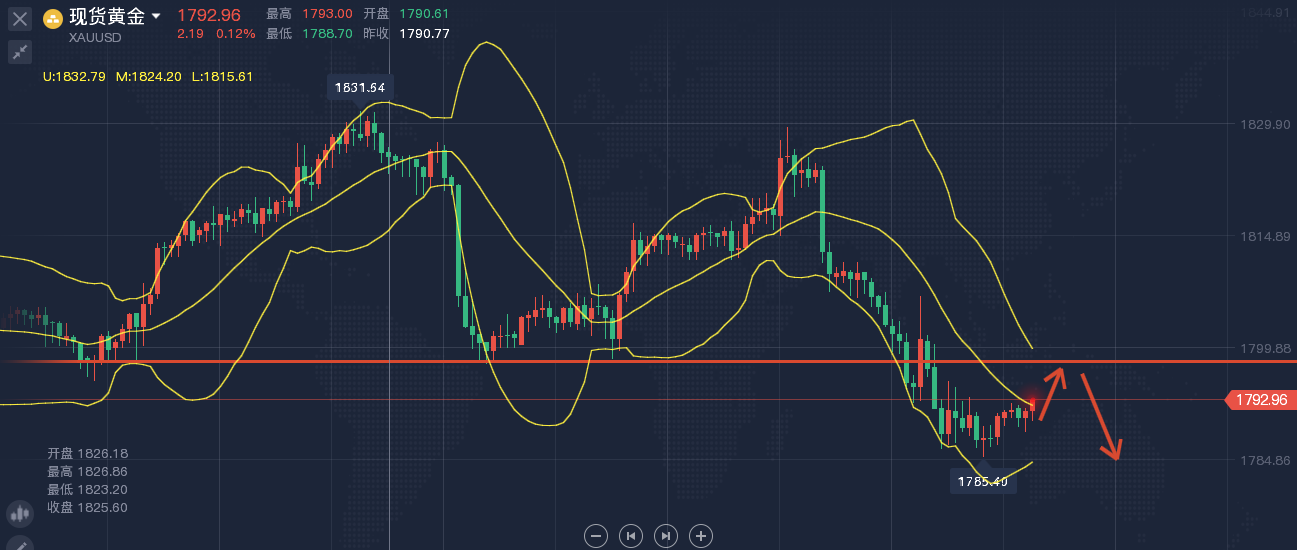Screen dimensions: 1297x550
Task: Click the crosshair 收盘 1825.60 readout
Action: 88,507
